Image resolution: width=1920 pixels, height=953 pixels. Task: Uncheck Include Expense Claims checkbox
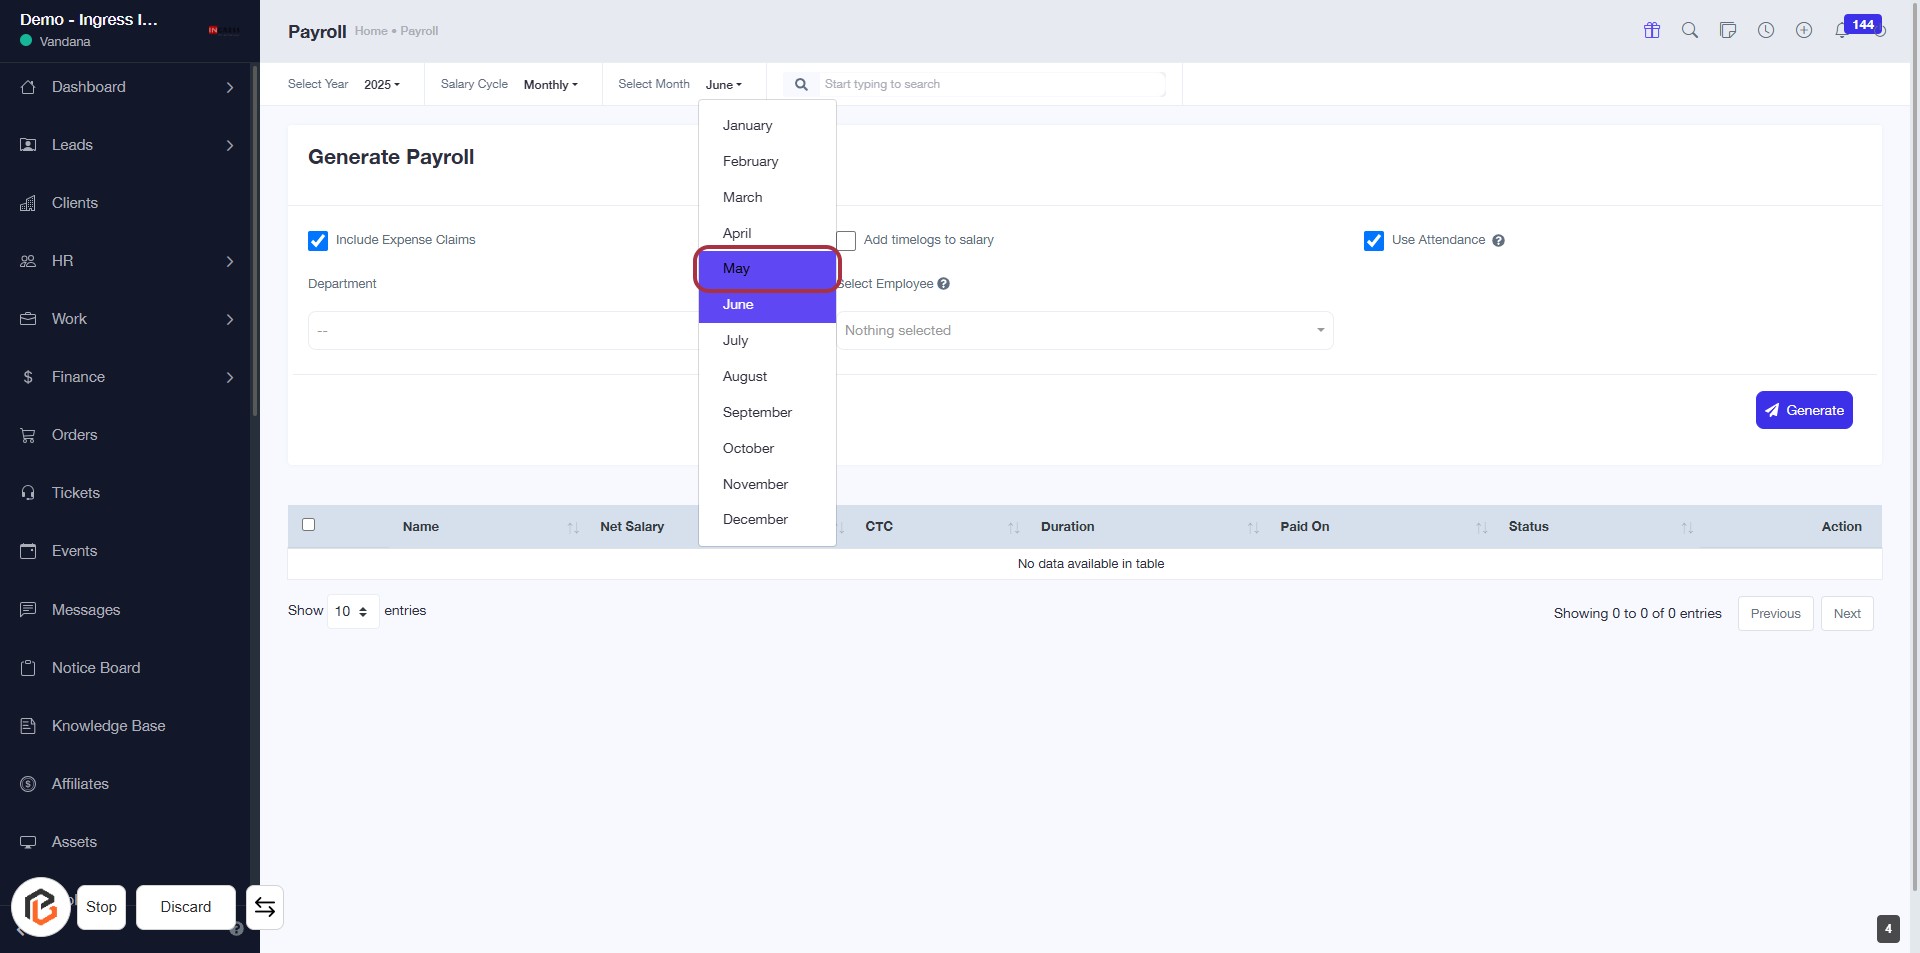point(318,241)
